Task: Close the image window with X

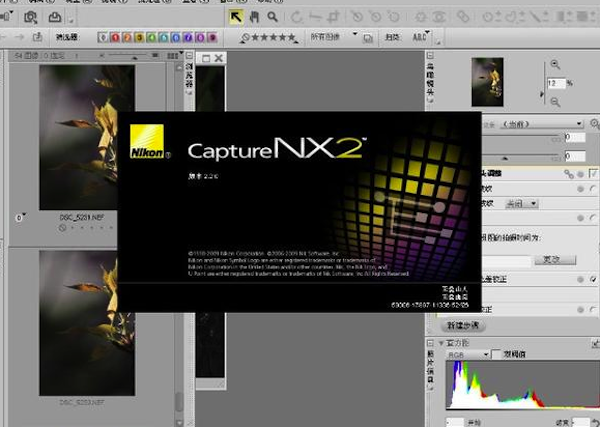Action: [218, 58]
